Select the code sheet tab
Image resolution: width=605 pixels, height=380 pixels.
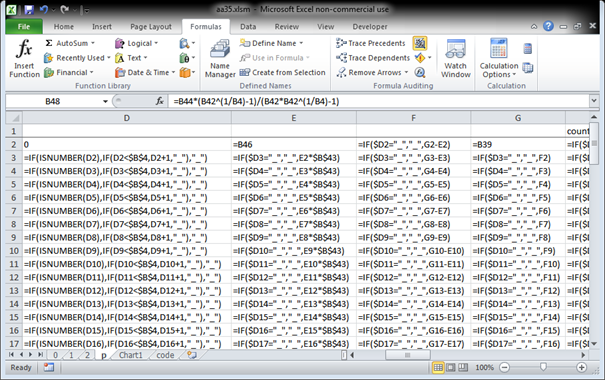click(165, 355)
